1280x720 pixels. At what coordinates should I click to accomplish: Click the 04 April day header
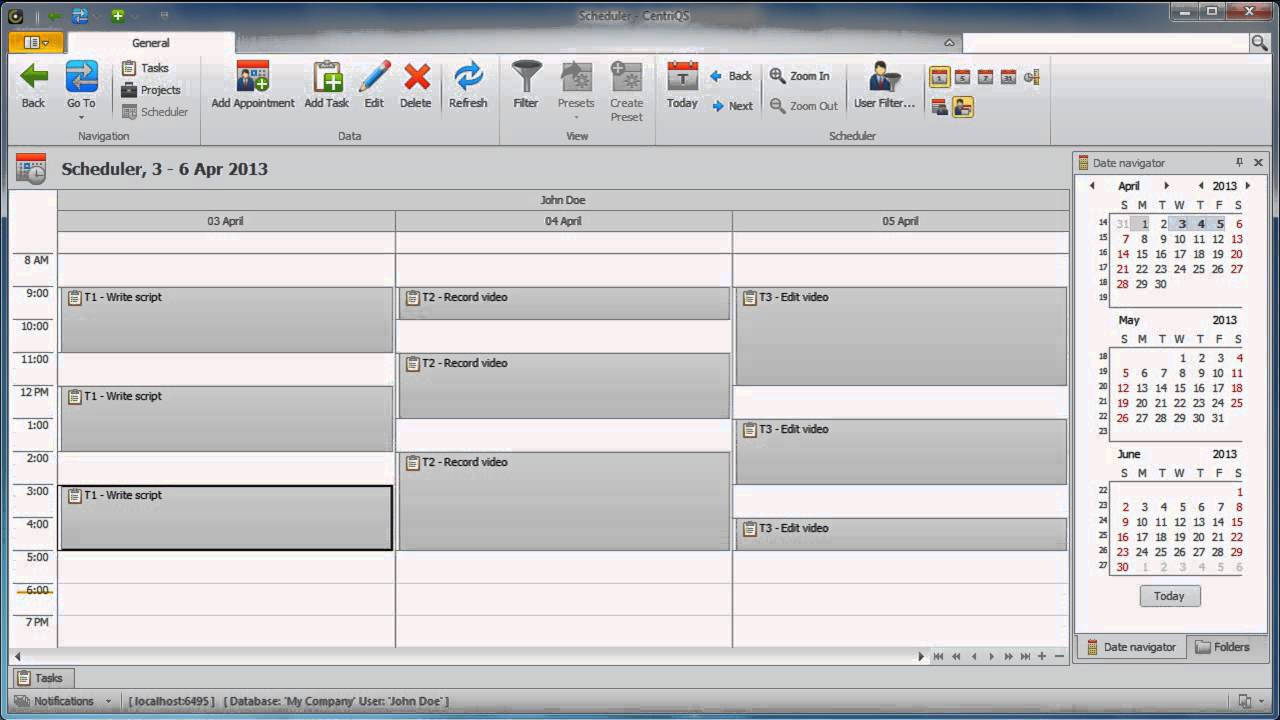pyautogui.click(x=564, y=221)
